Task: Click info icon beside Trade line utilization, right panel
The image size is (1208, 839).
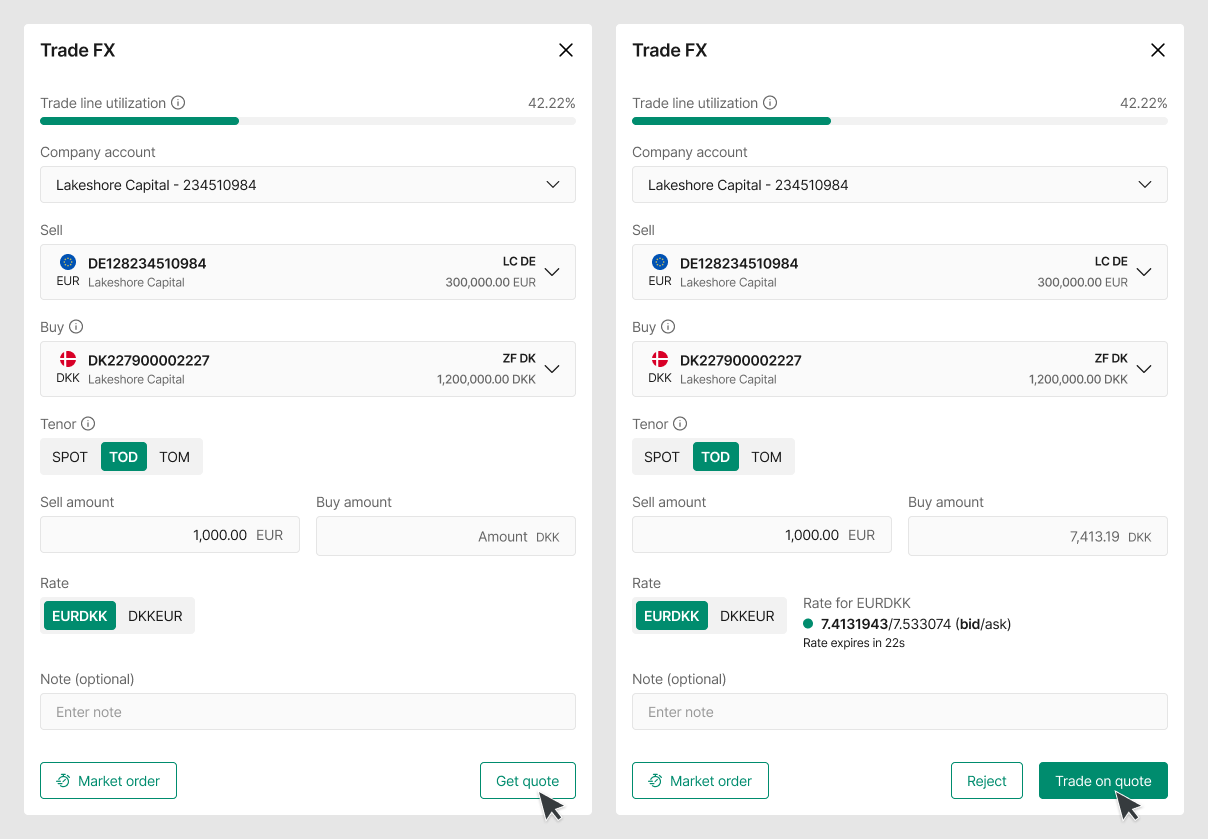Action: click(x=770, y=103)
